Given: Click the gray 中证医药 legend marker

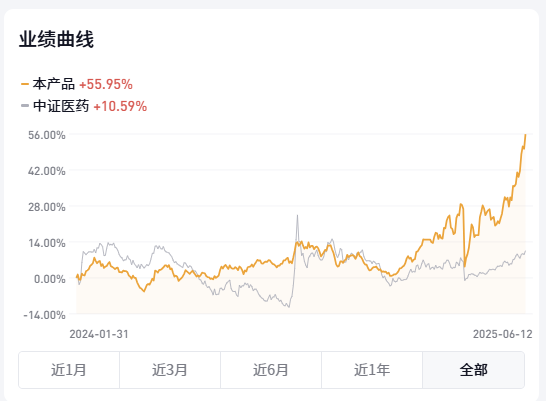Looking at the screenshot, I should click(x=25, y=106).
